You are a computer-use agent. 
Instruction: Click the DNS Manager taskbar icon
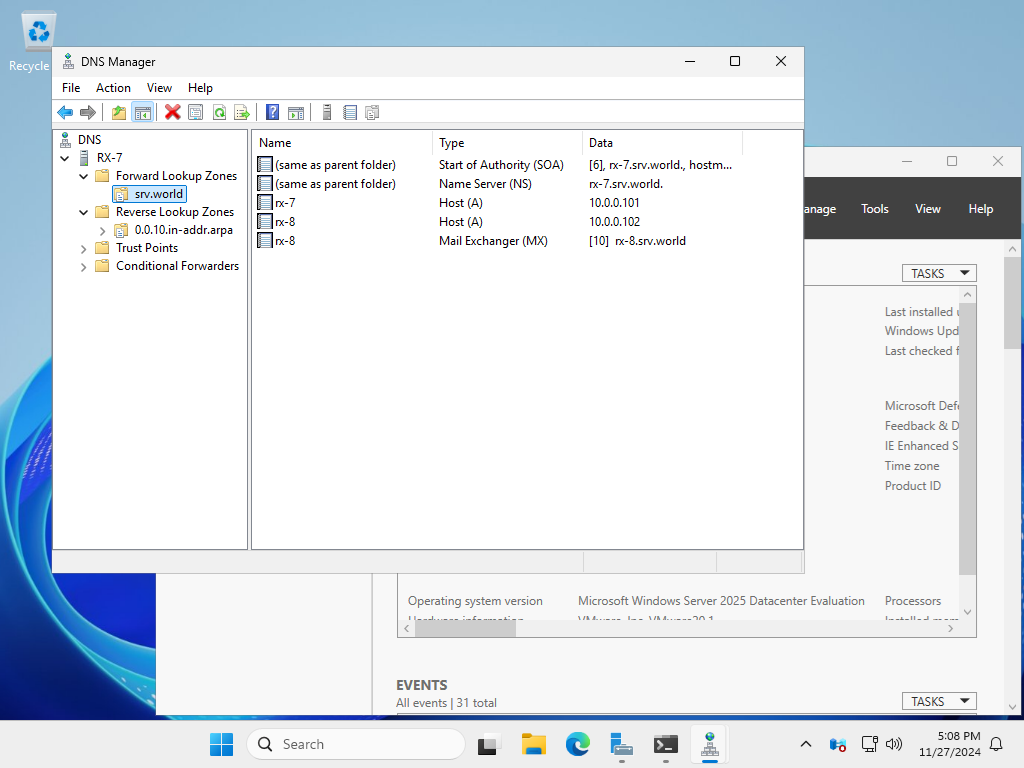709,744
